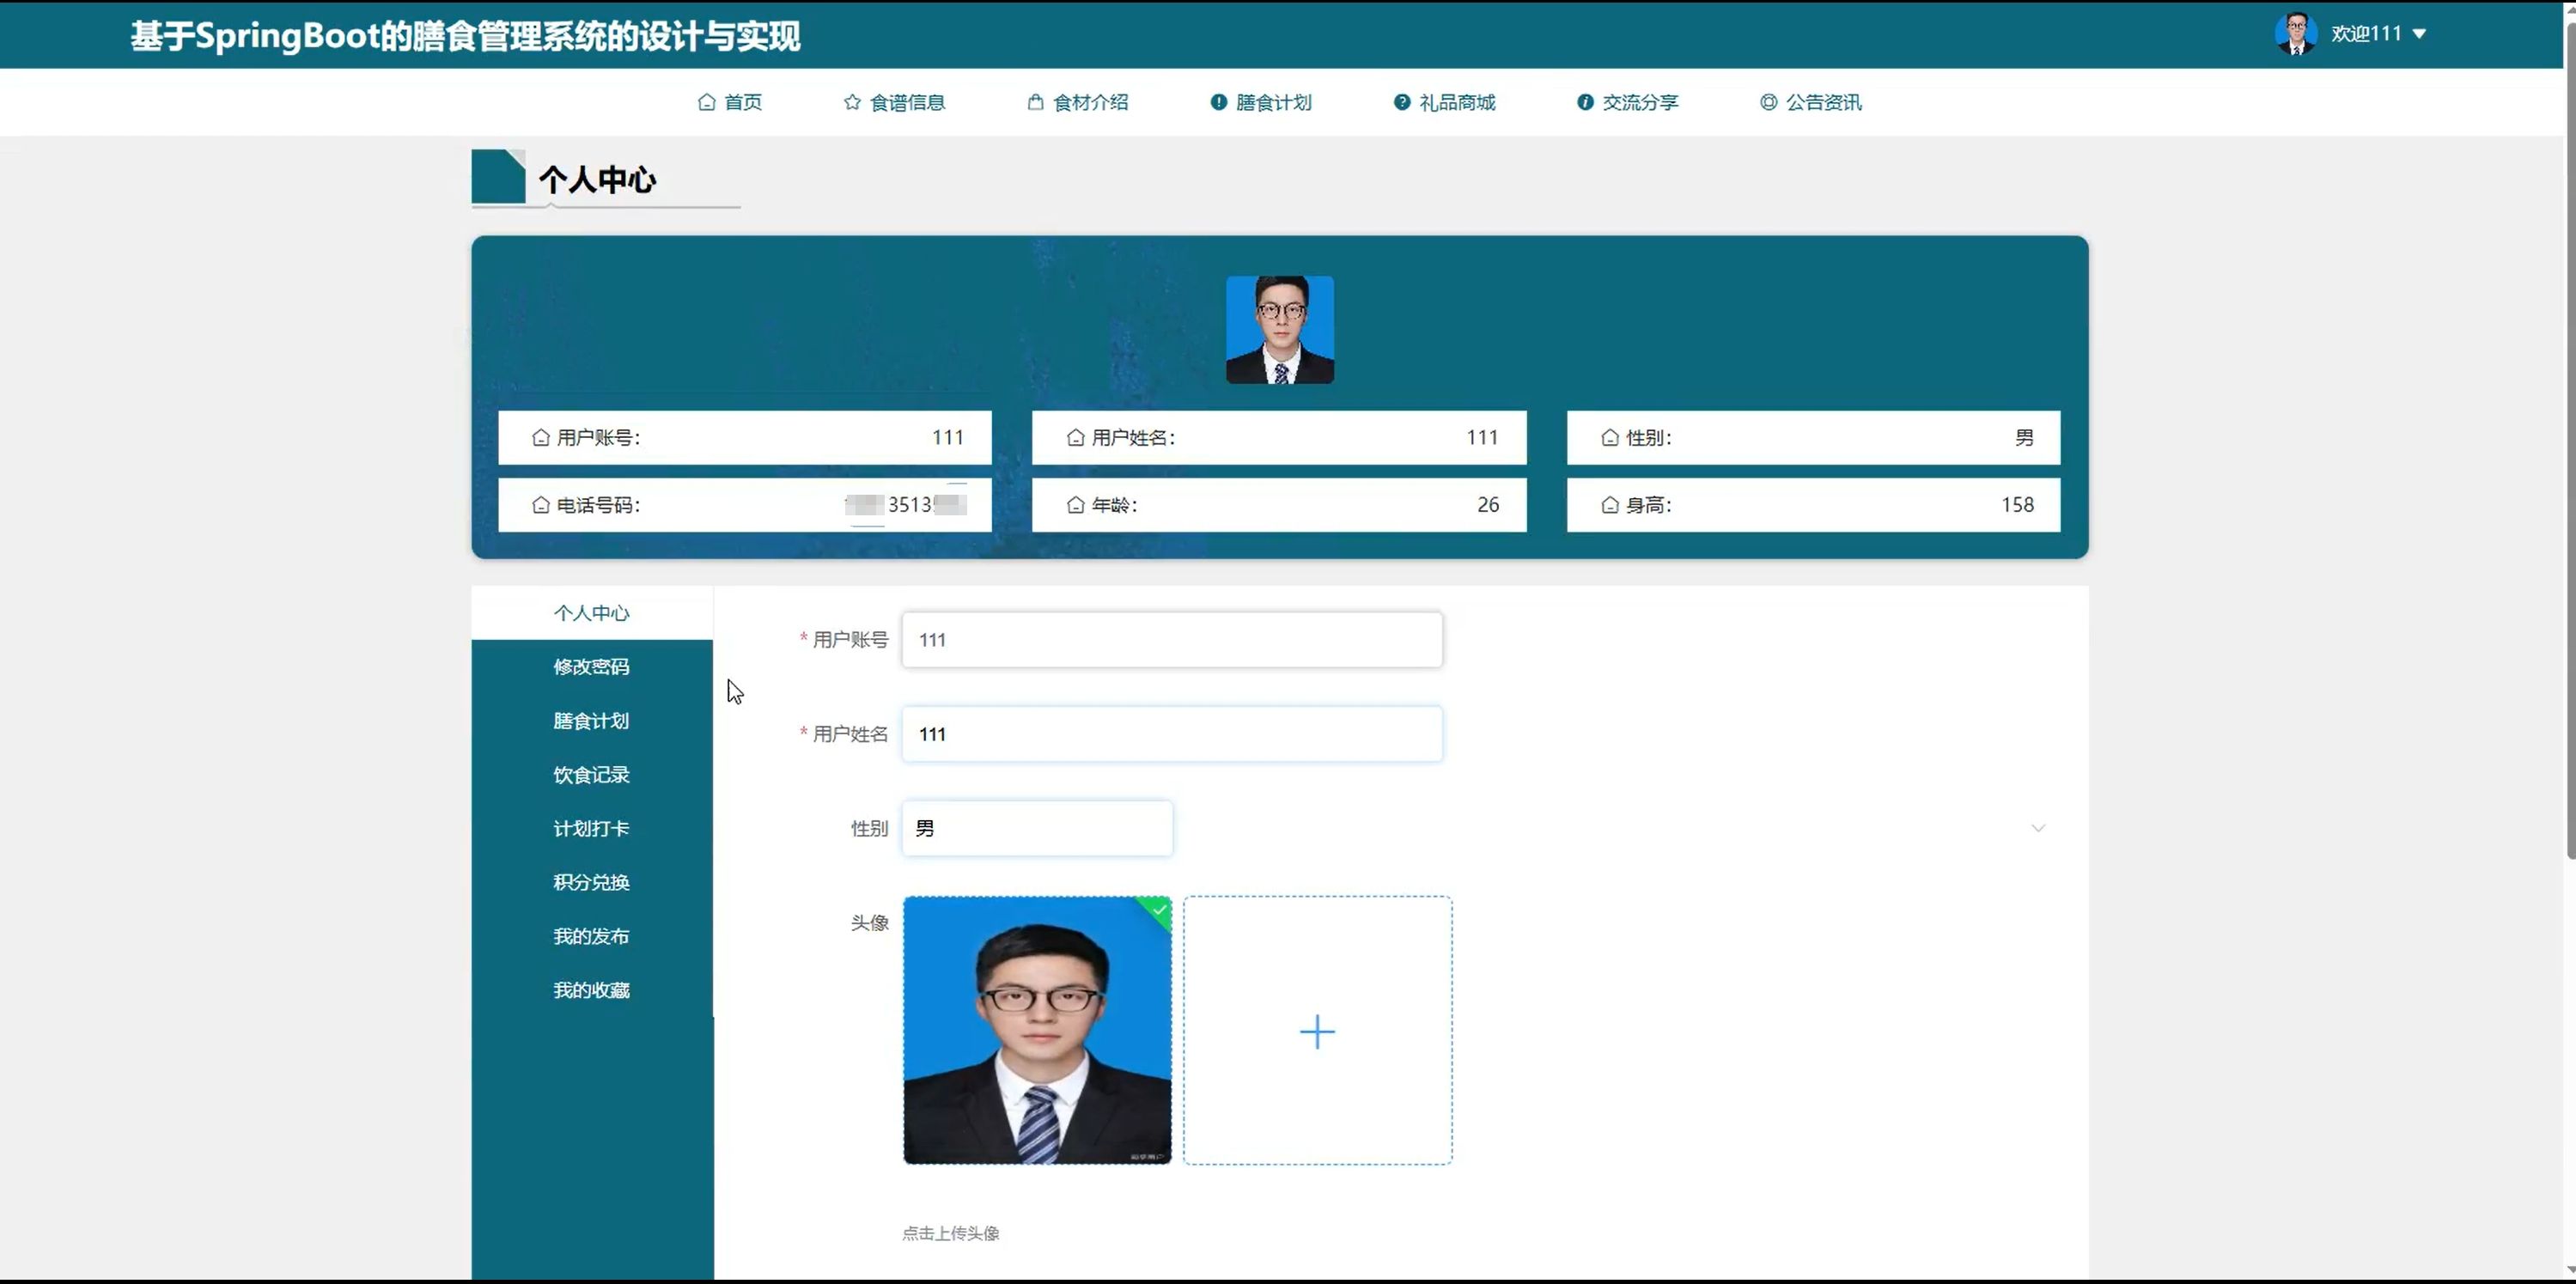
Task: Click the house icon next to 年龄 card
Action: click(x=1076, y=505)
